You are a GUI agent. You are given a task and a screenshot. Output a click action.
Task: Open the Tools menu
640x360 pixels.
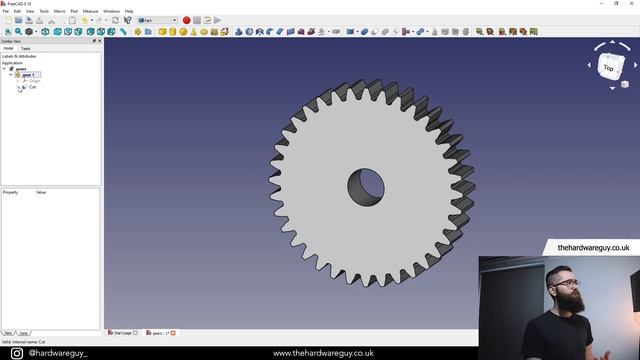[x=44, y=11]
